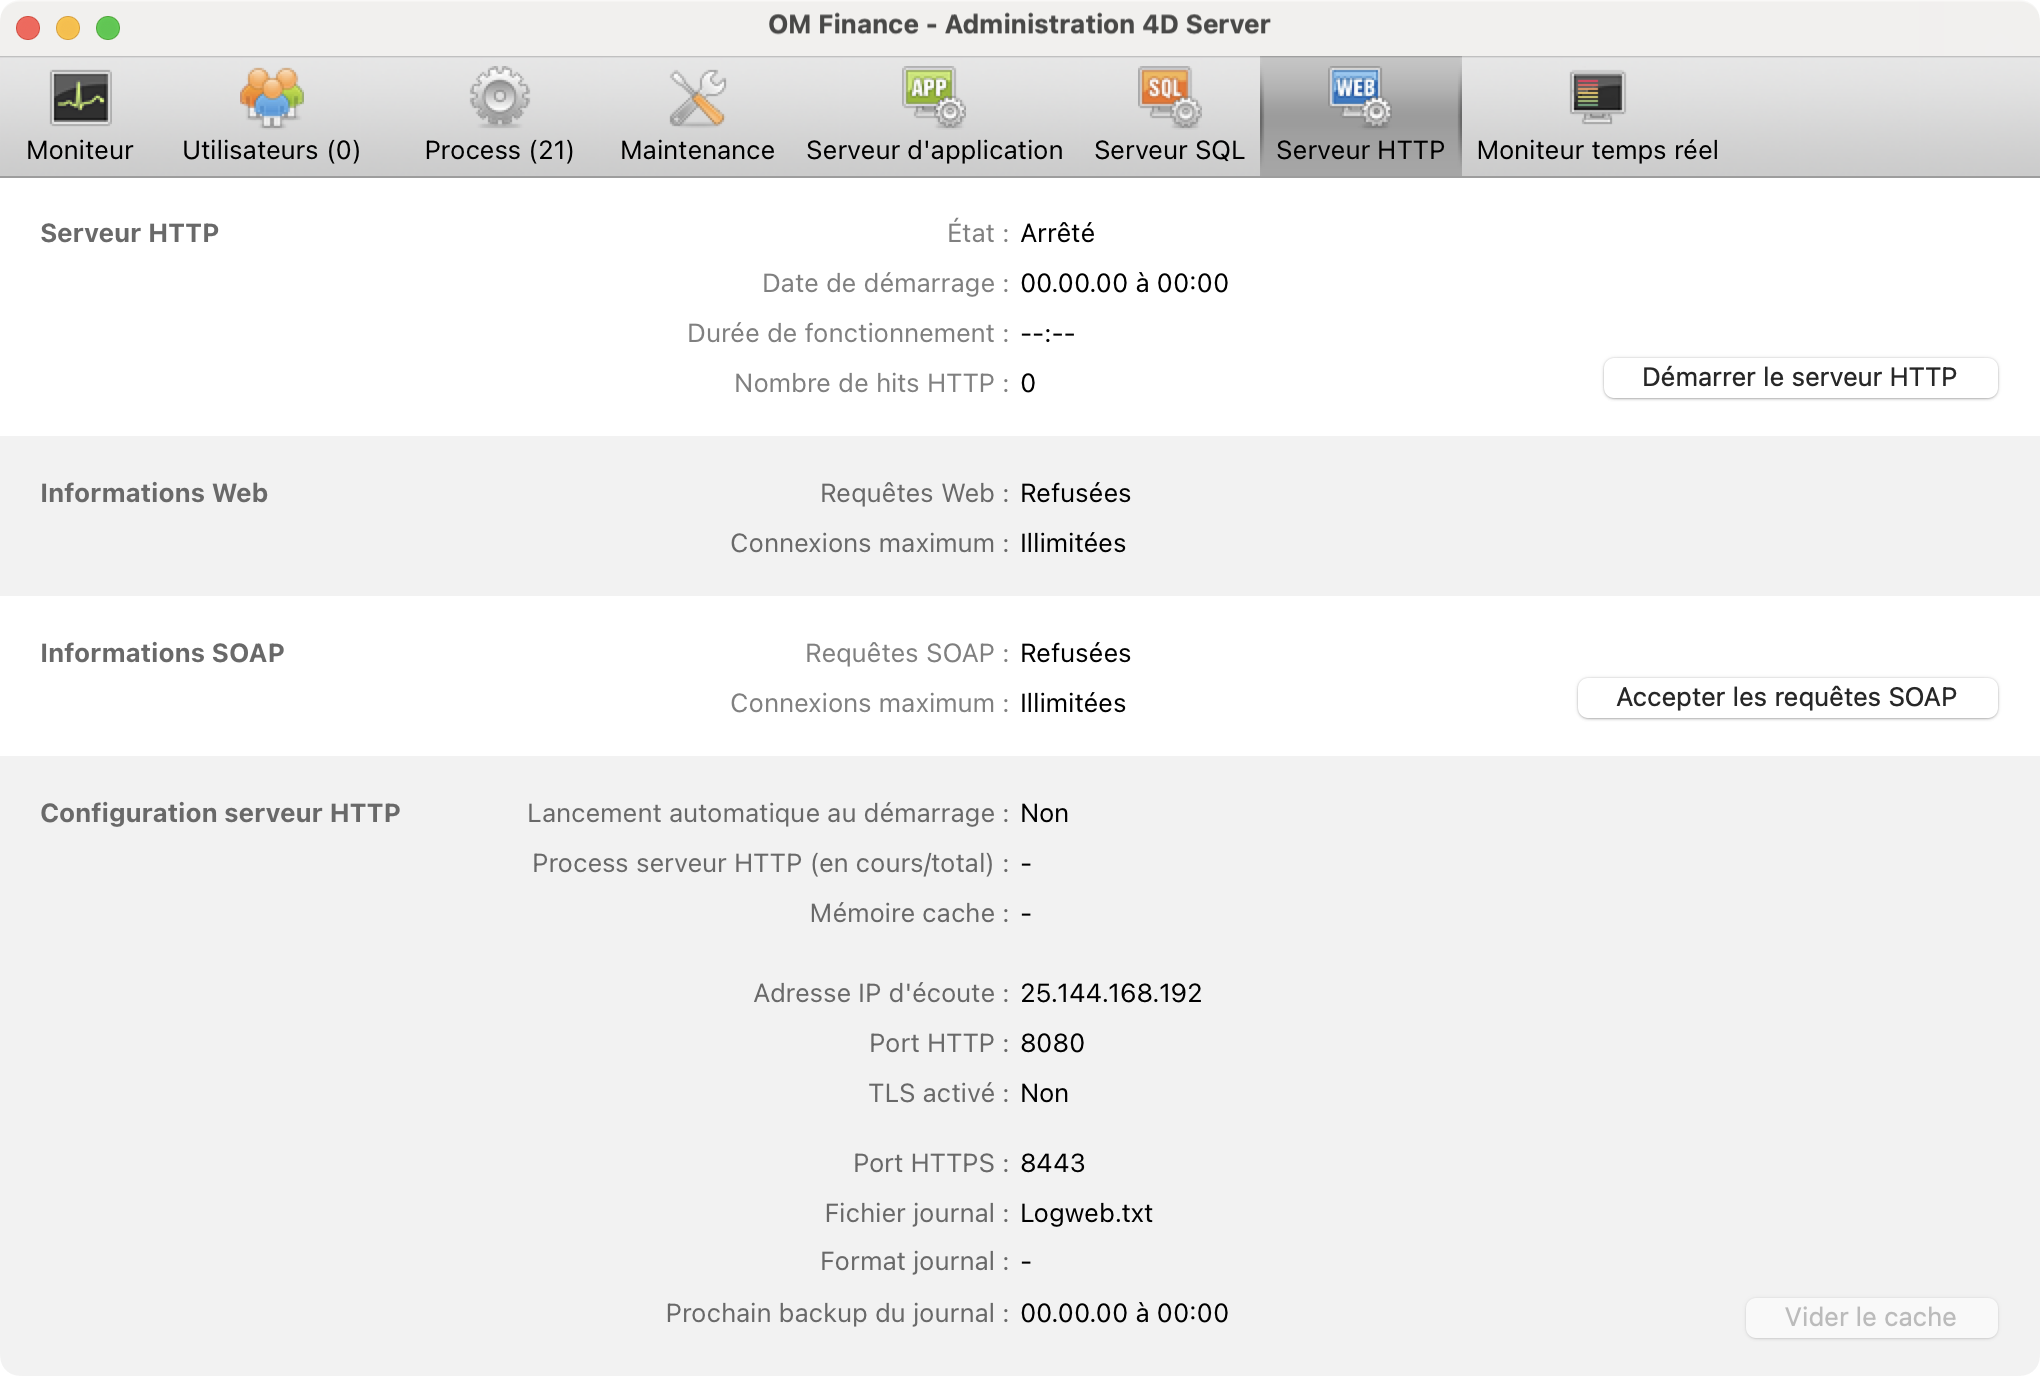Click Informations Web Connexions maximum Illimitées

pos(1073,543)
